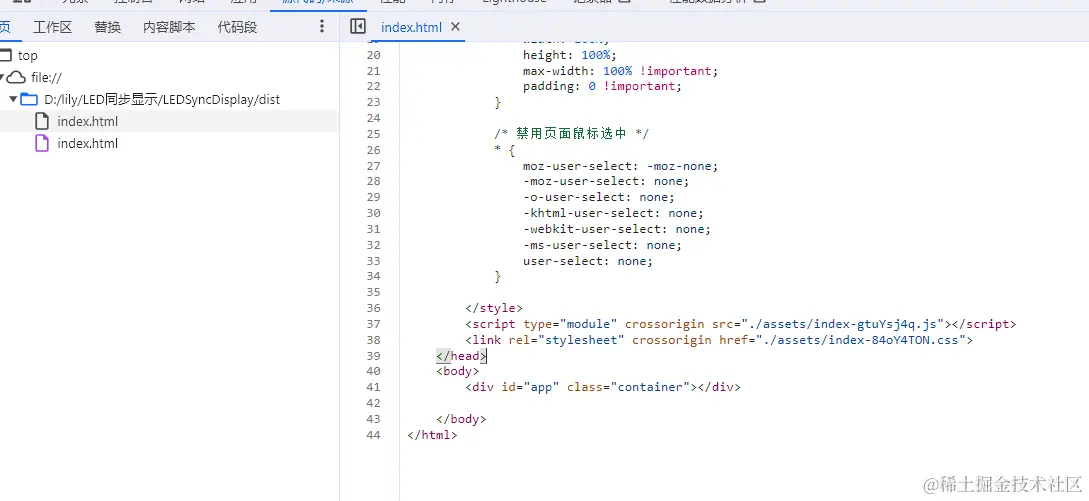Click the div id="app" container line
Screen dimensions: 1089x501
[x=603, y=388]
